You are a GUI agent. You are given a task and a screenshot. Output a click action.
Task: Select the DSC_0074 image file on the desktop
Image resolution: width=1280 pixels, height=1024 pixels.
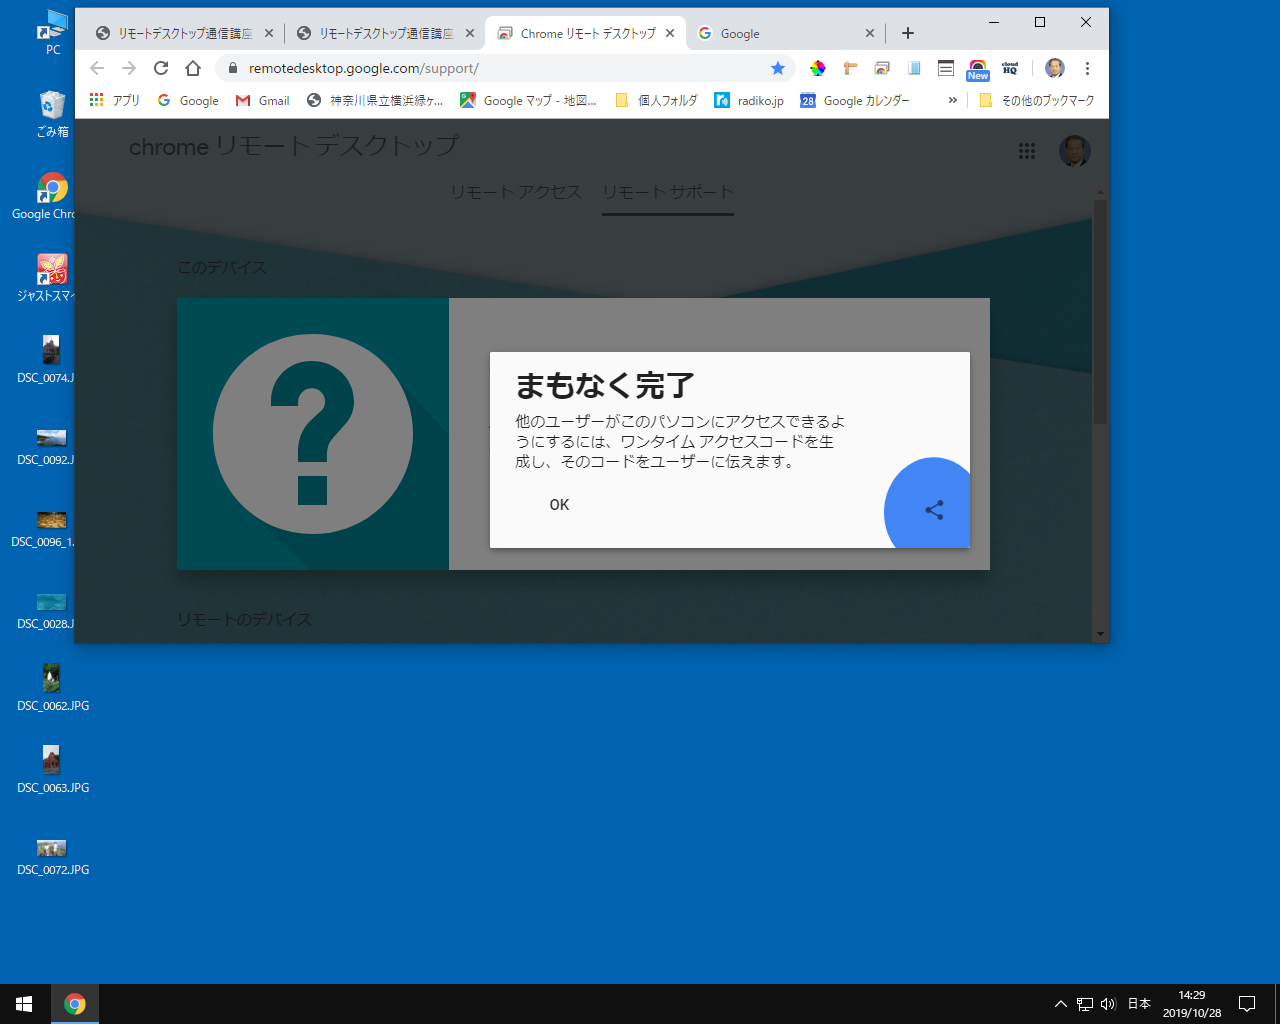pyautogui.click(x=46, y=360)
